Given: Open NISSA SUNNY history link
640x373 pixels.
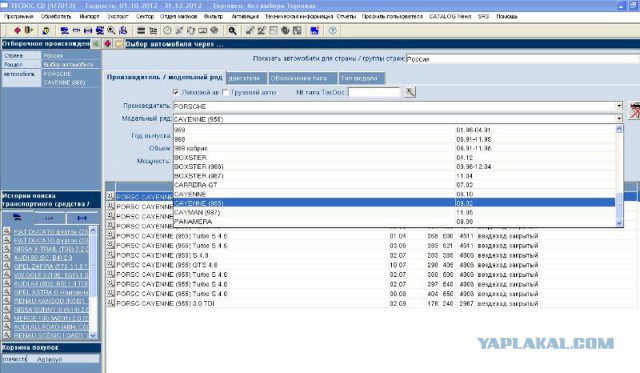Looking at the screenshot, I should click(51, 309).
